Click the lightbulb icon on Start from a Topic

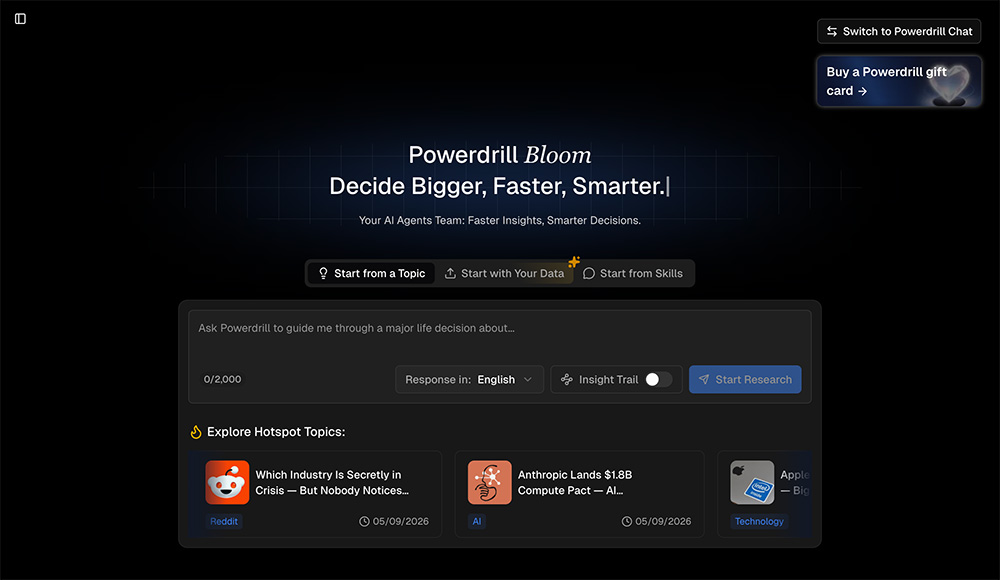[323, 273]
